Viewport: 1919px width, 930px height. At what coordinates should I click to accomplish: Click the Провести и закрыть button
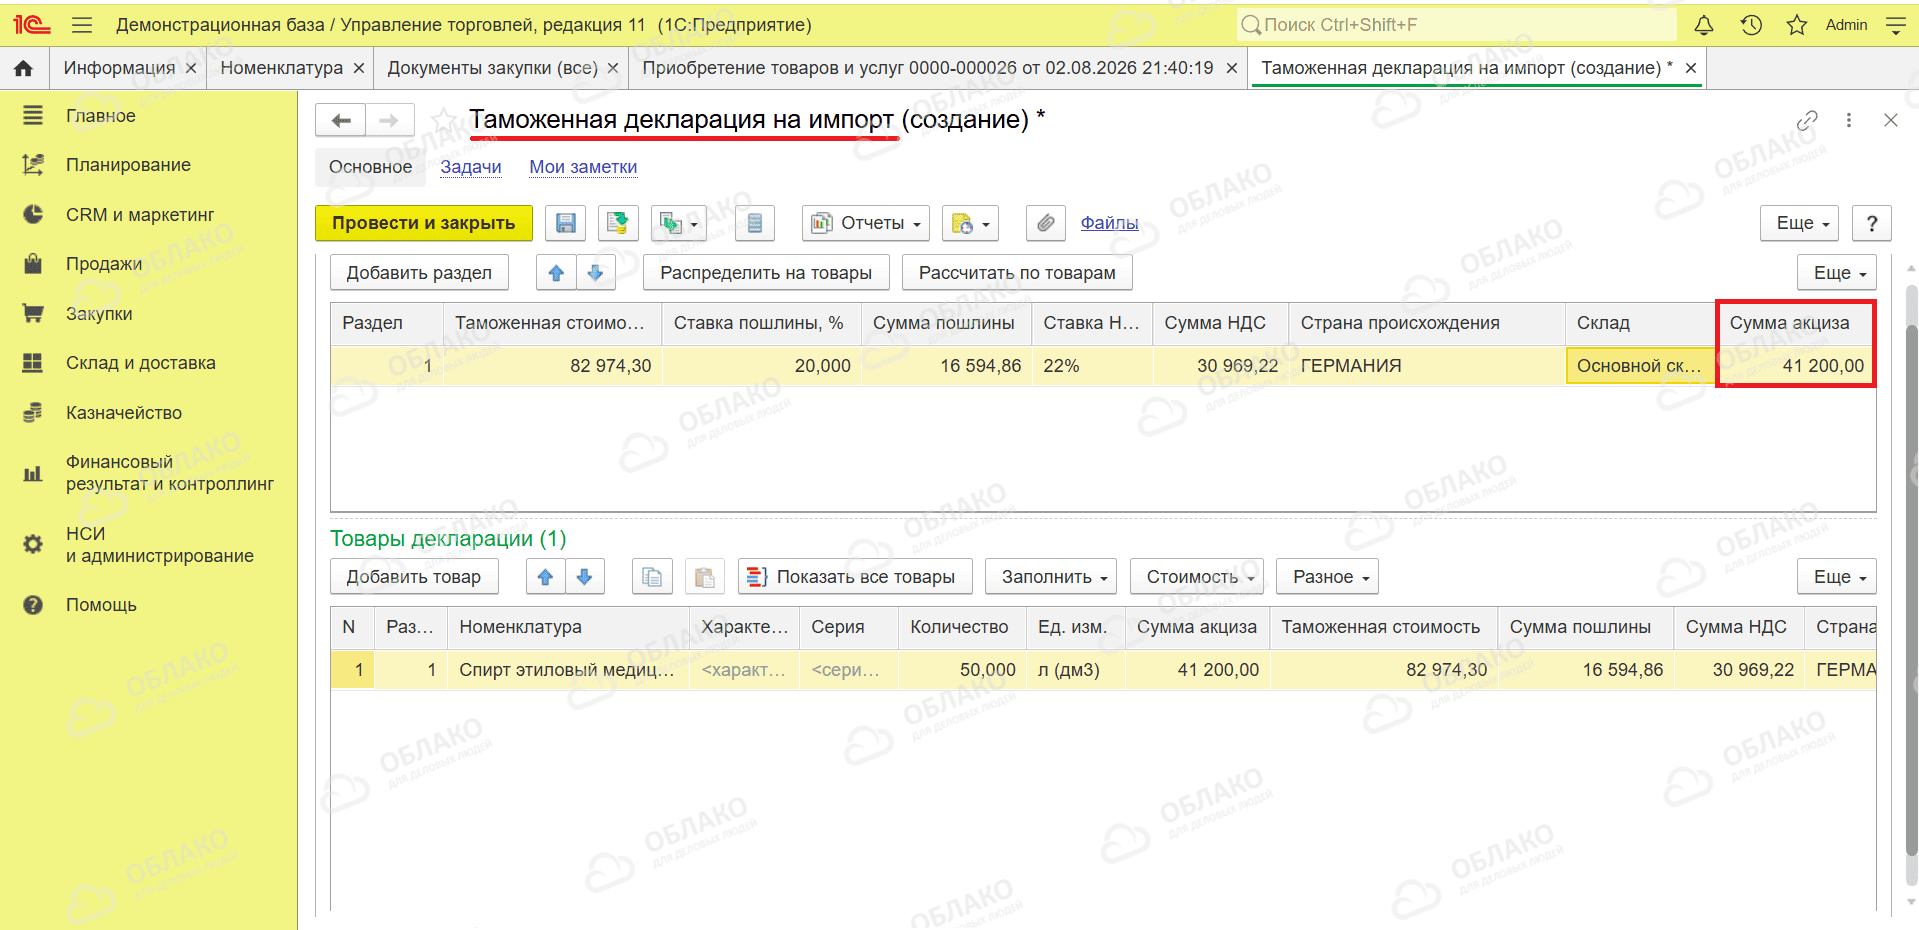pos(424,223)
